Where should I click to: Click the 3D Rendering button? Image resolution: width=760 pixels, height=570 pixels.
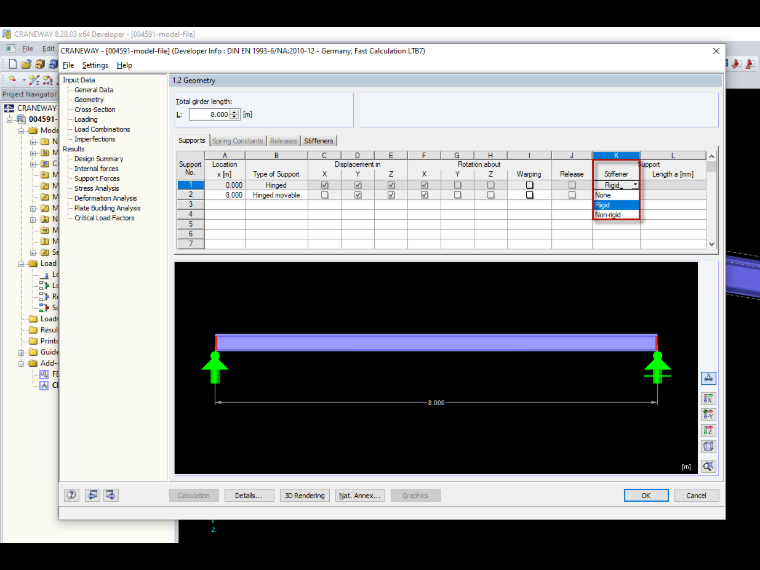click(x=304, y=495)
